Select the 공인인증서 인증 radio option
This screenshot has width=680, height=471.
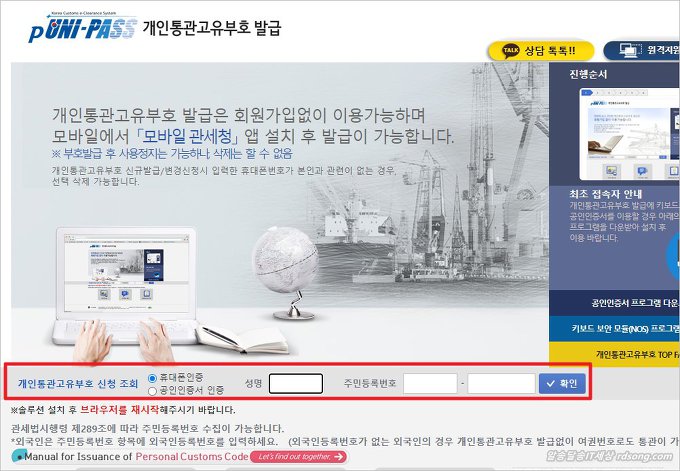click(152, 391)
